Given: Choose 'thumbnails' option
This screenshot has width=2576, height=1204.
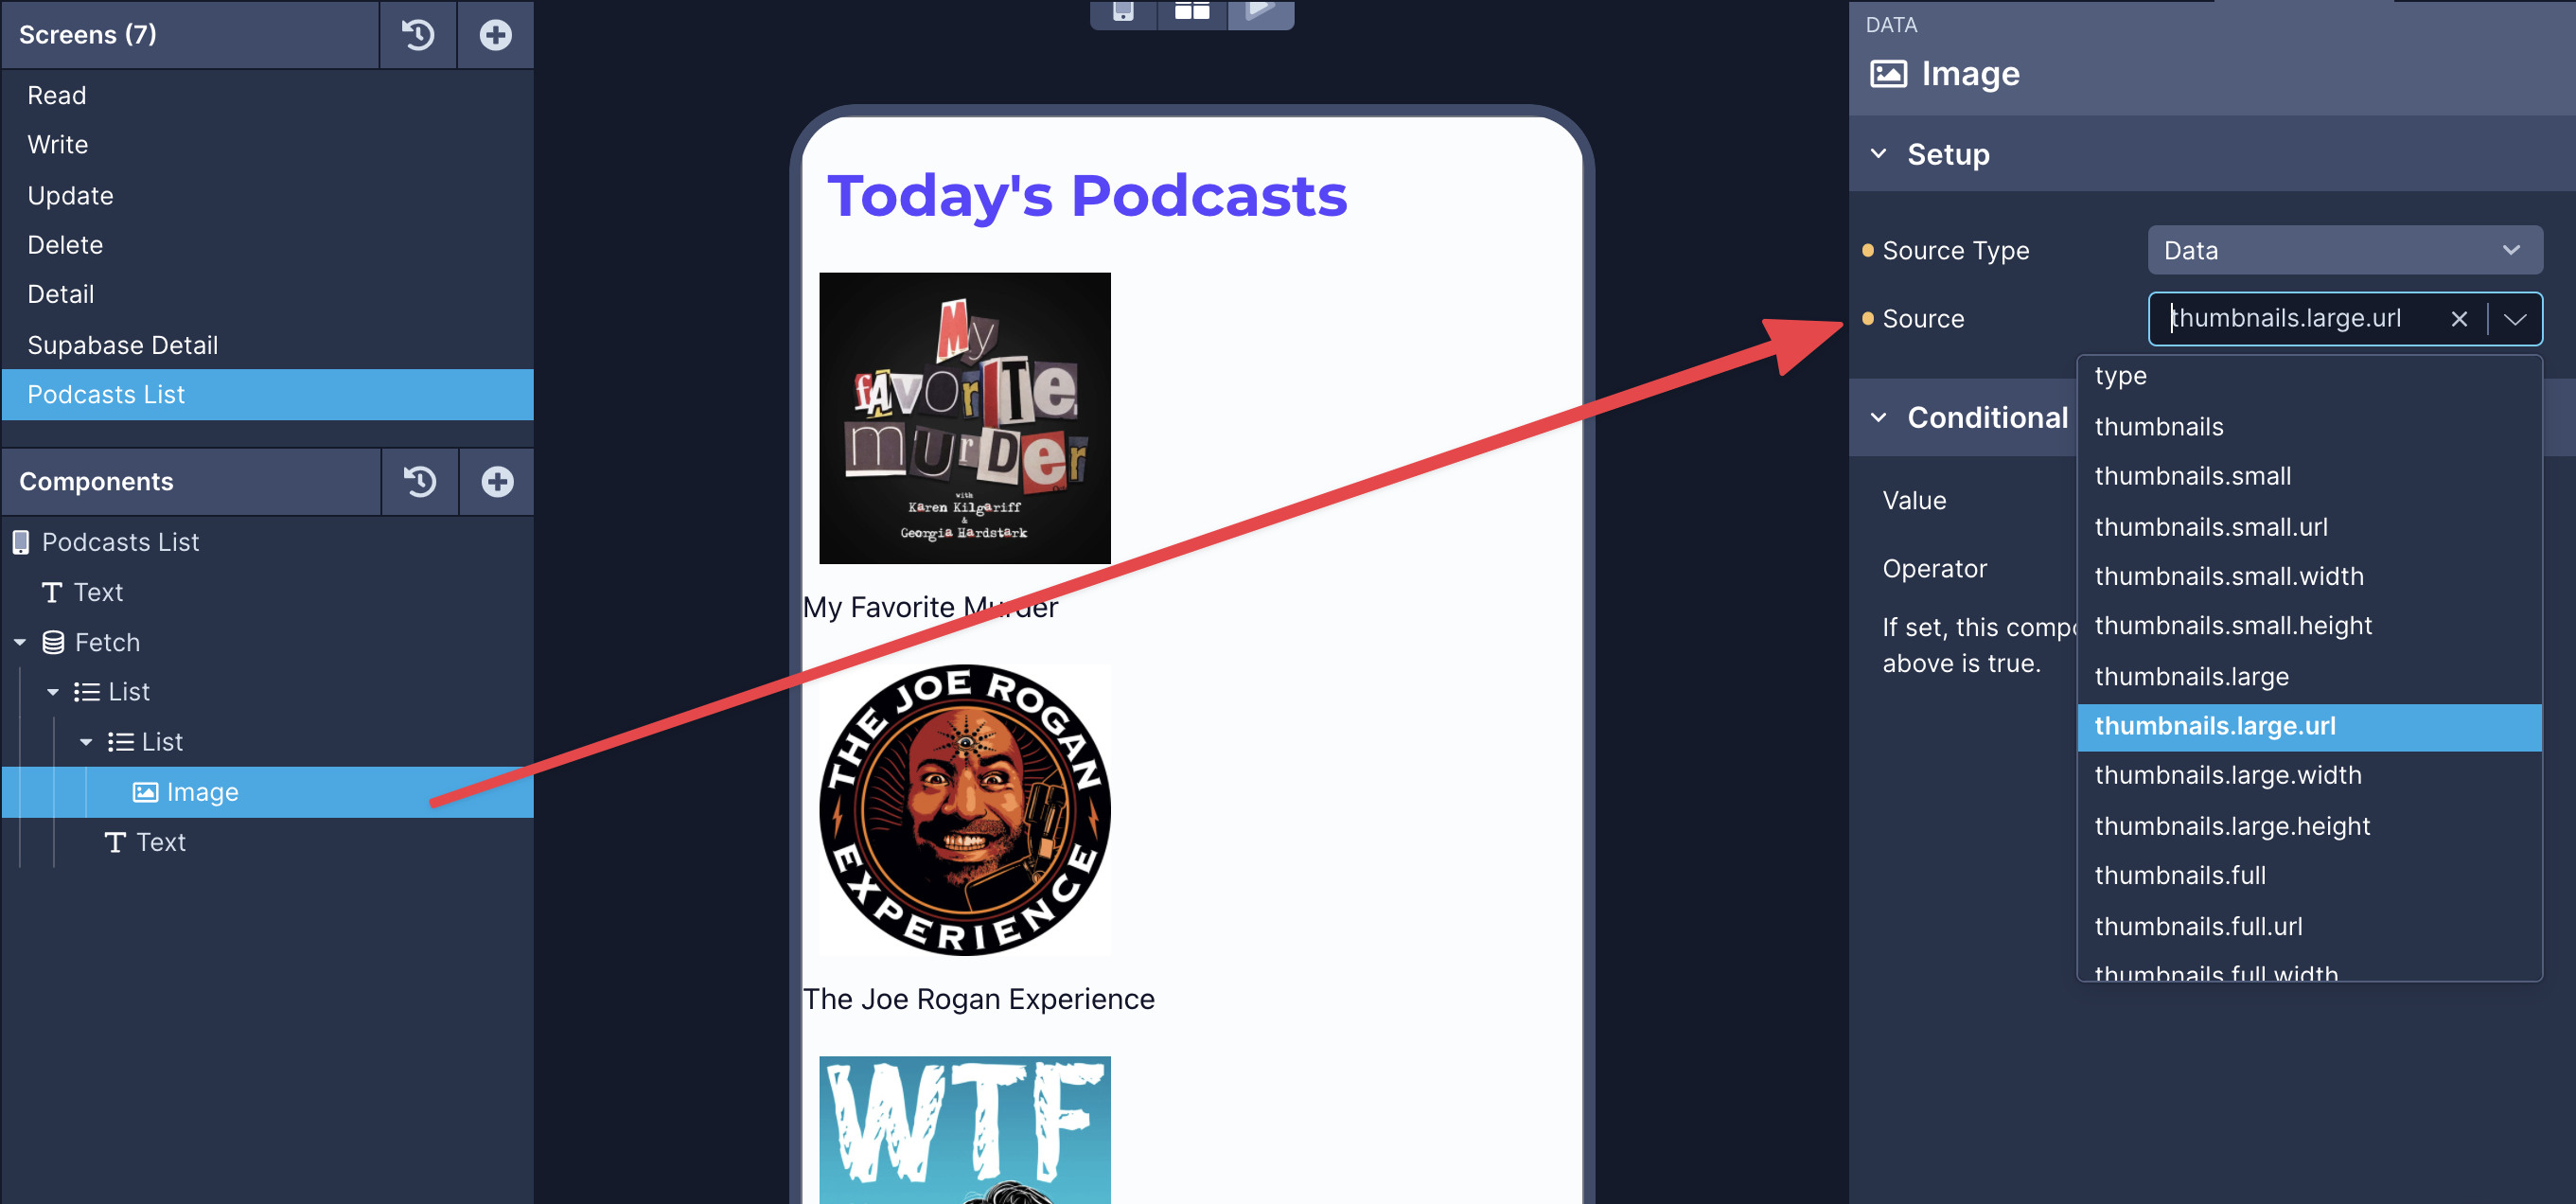Looking at the screenshot, I should coord(2309,427).
